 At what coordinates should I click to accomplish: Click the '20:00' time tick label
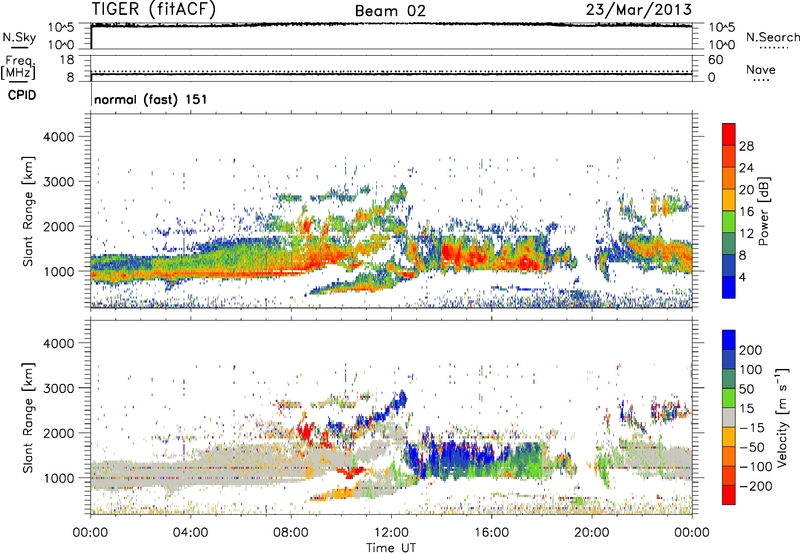(591, 533)
